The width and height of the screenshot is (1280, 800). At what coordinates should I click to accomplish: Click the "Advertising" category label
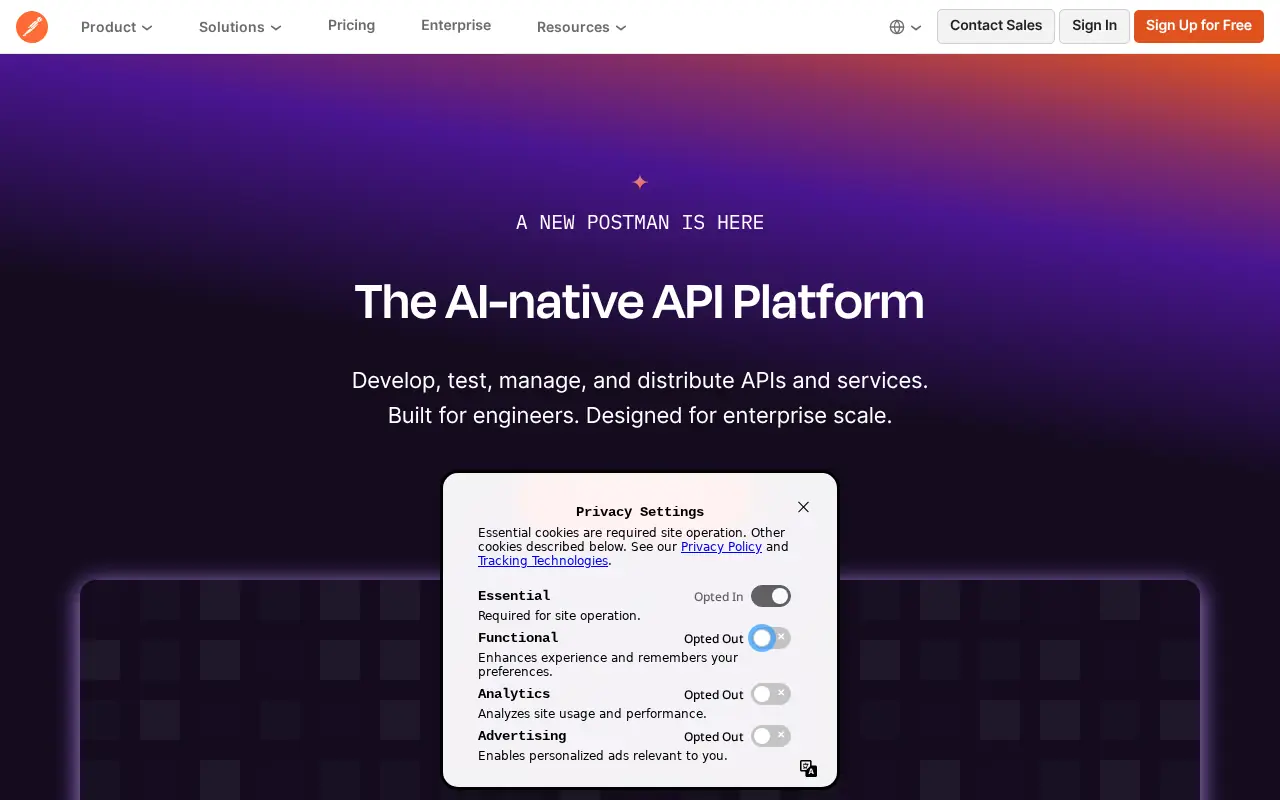click(x=522, y=736)
